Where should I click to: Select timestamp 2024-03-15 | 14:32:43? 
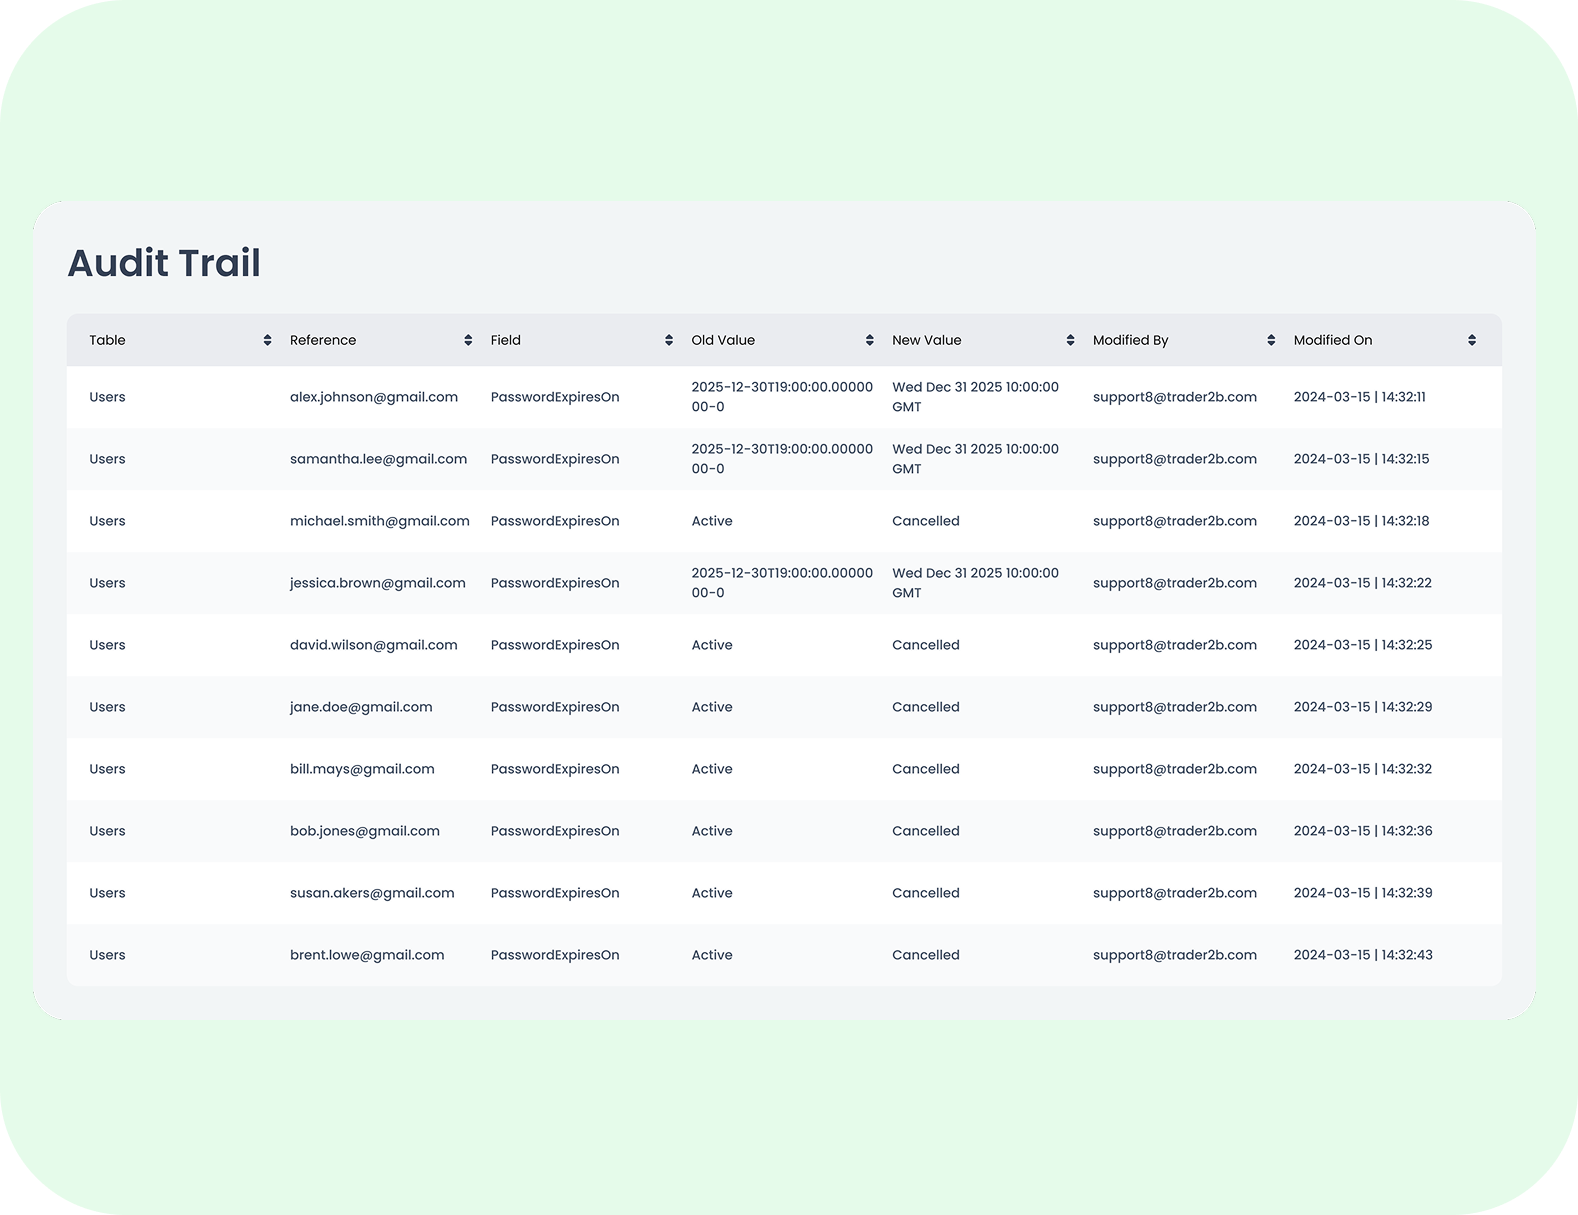(1362, 955)
